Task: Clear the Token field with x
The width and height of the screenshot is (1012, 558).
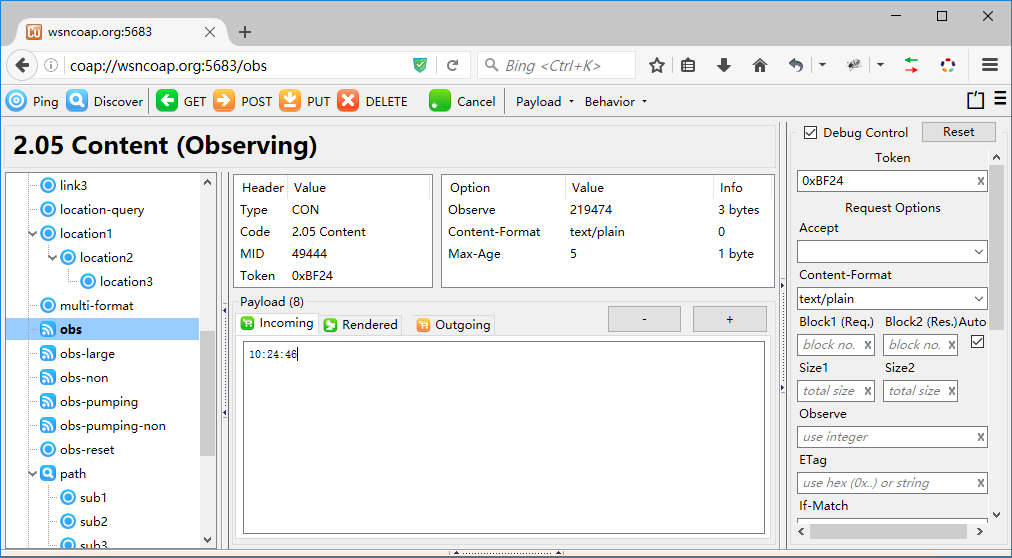Action: coord(980,181)
